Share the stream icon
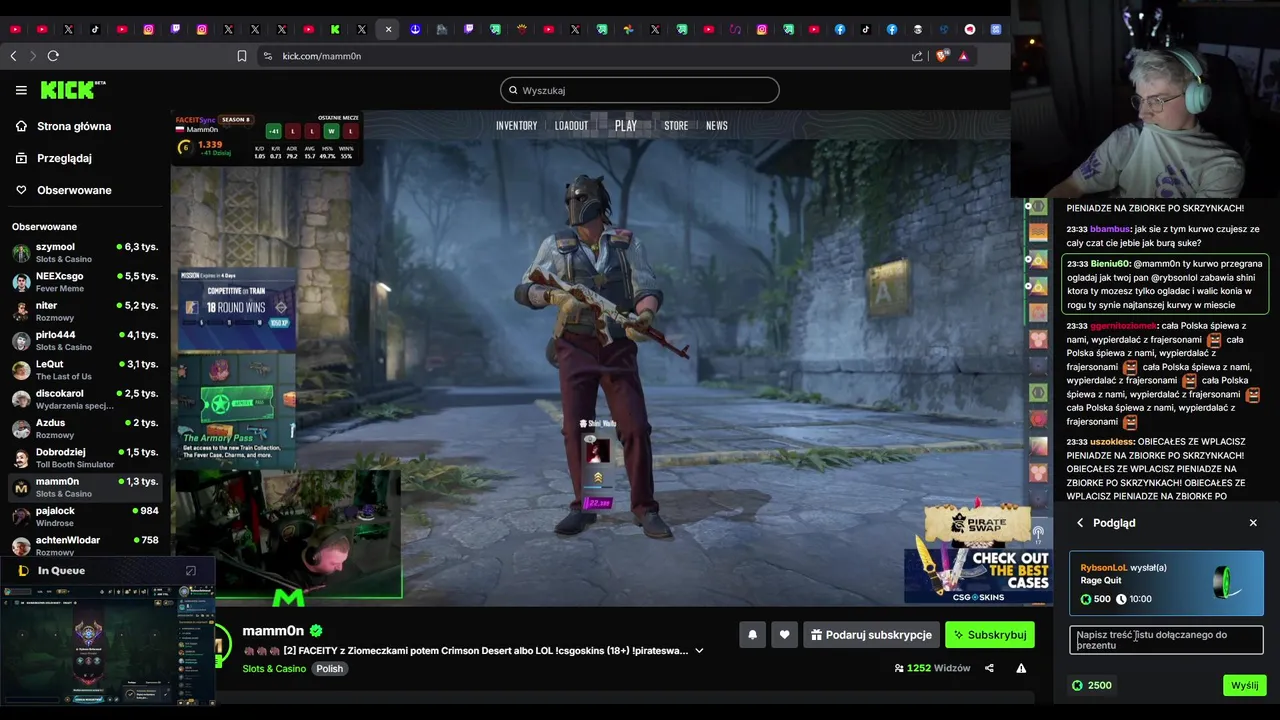The height and width of the screenshot is (720, 1280). point(989,668)
